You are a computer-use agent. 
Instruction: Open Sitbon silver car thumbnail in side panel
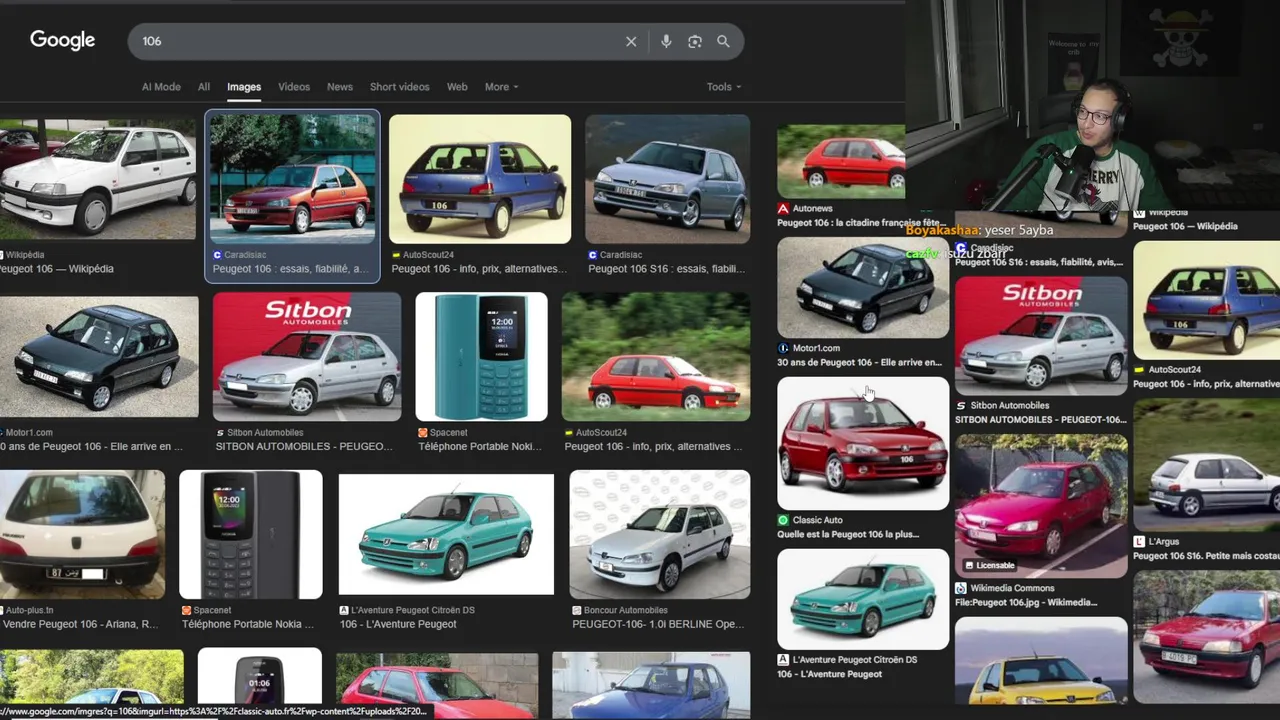(1041, 335)
